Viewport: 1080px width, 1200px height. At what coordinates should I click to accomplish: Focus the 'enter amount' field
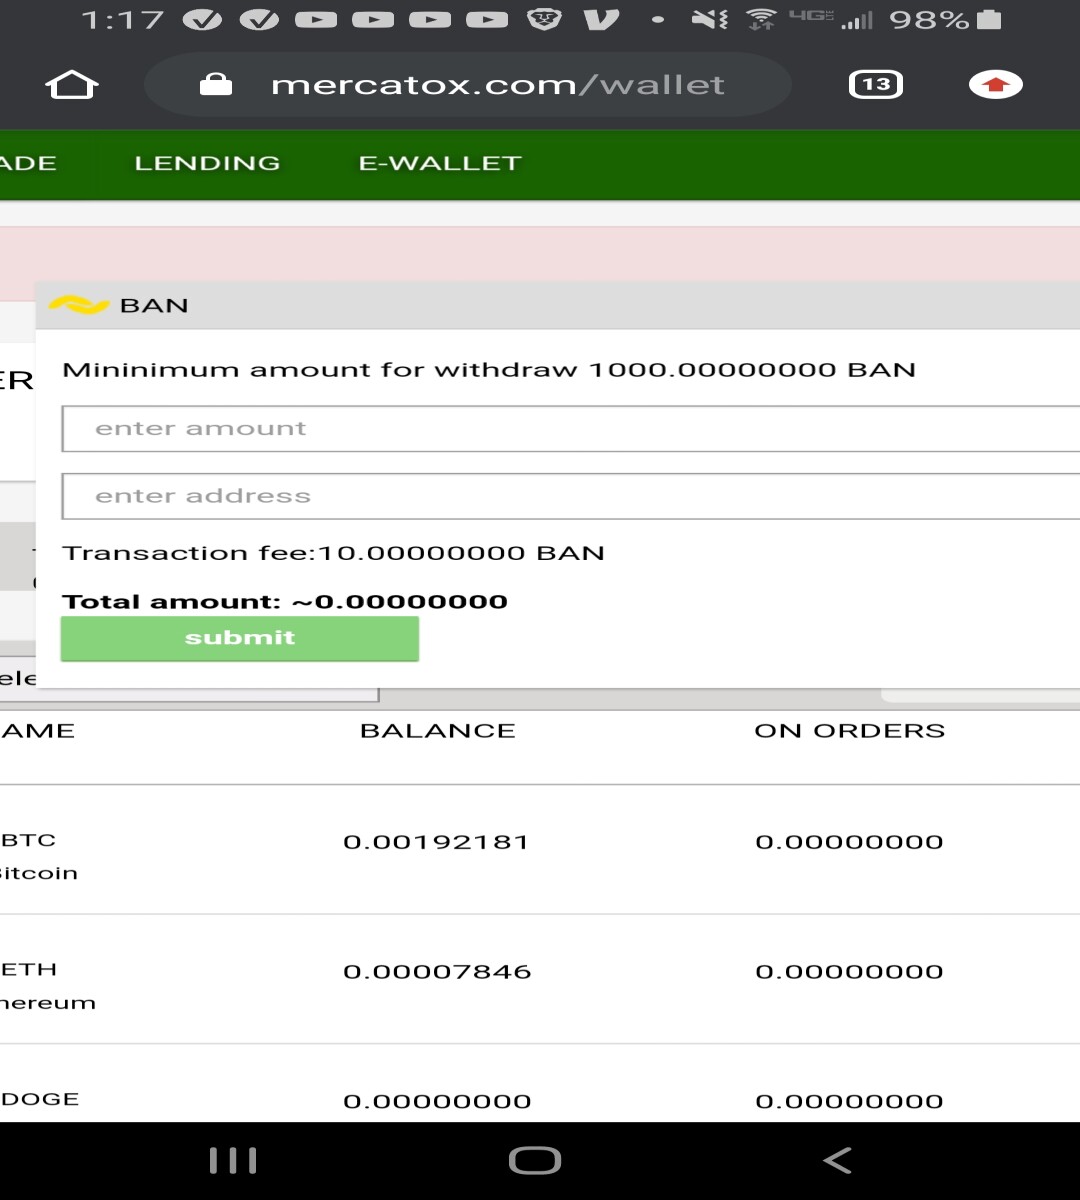tap(571, 428)
